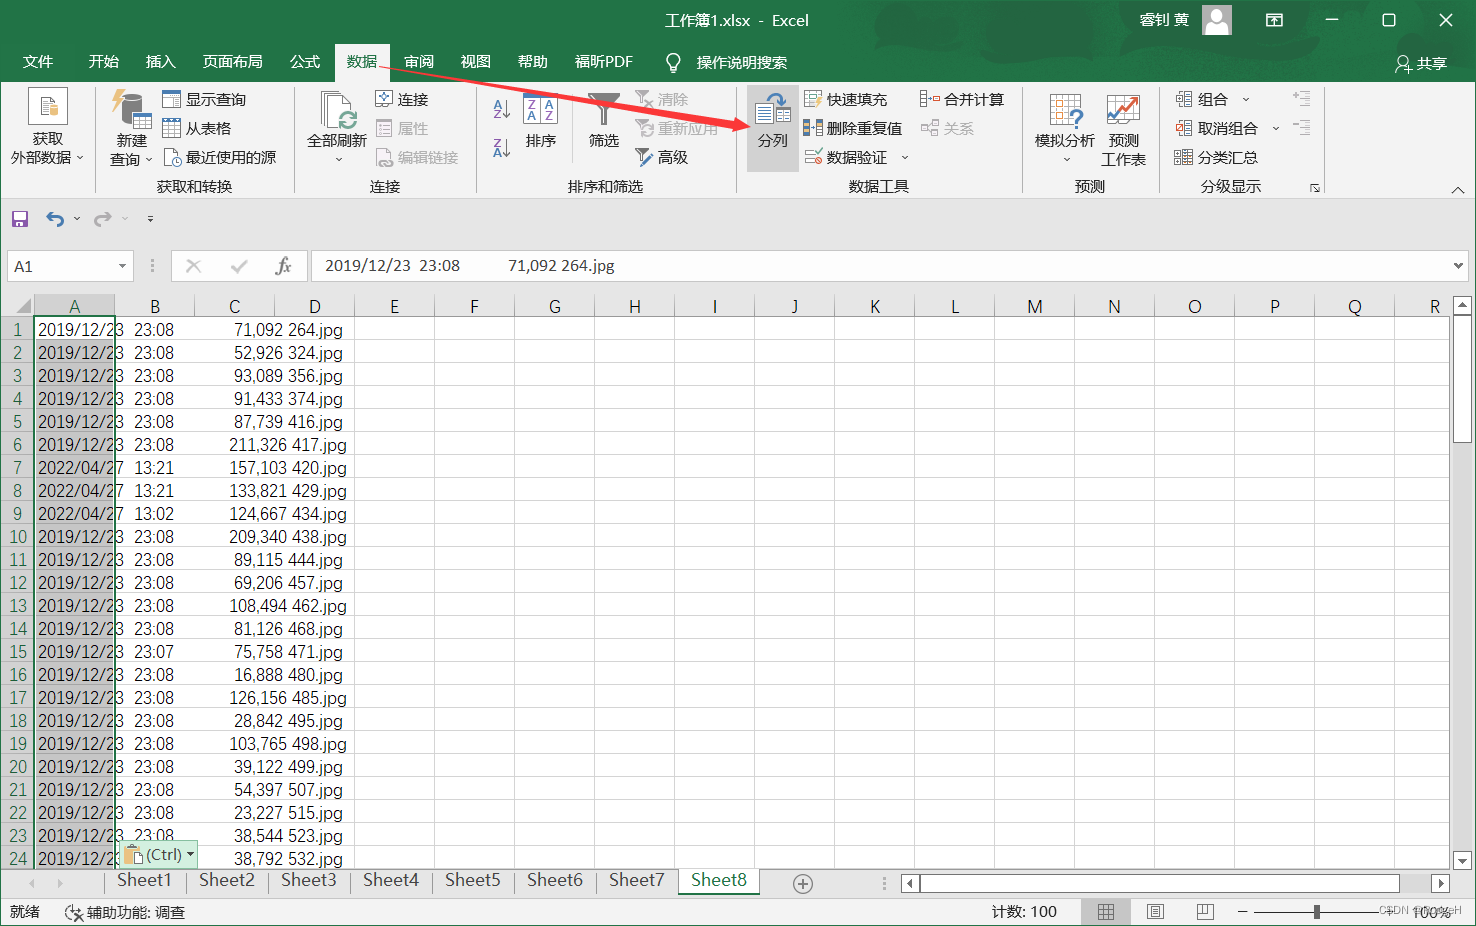This screenshot has height=926, width=1476.
Task: Select row 7 header
Action: 17,468
